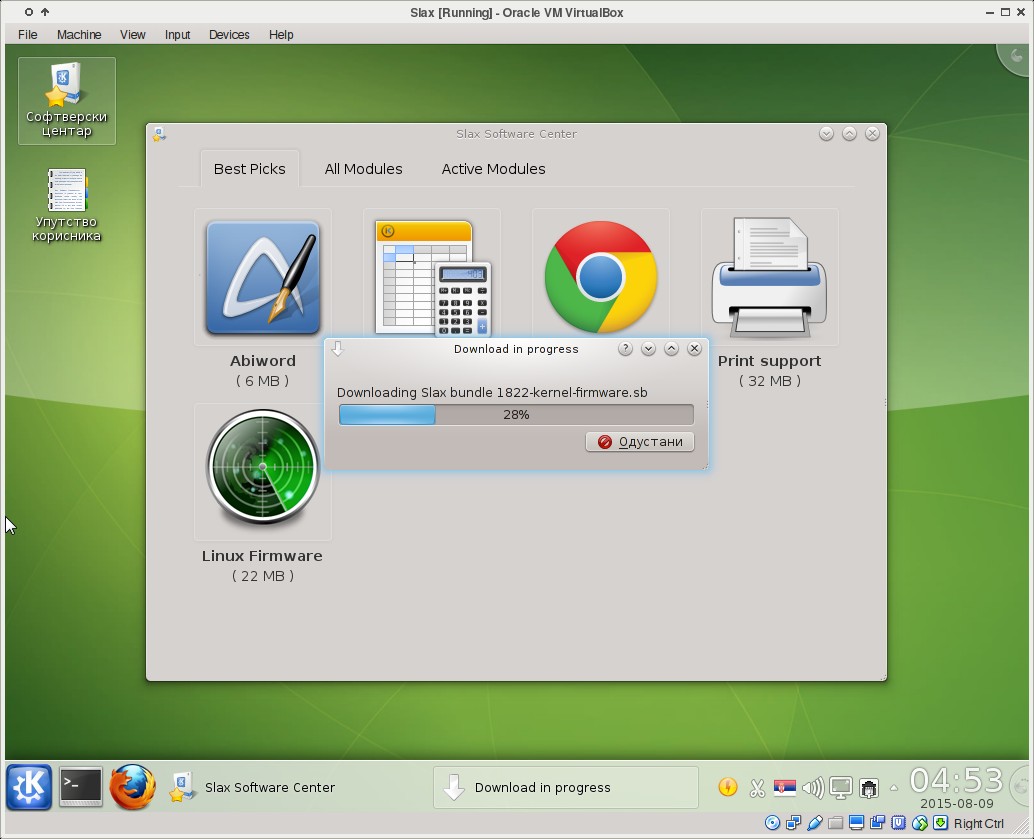Click the Abiword module name label
Screen dimensions: 1034x839
262,361
